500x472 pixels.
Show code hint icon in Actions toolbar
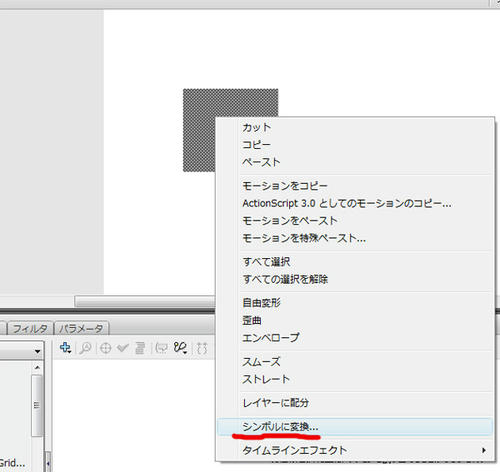point(161,348)
